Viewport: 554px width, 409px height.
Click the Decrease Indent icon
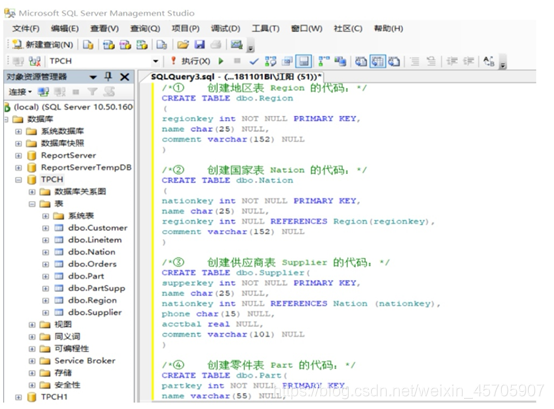point(452,61)
